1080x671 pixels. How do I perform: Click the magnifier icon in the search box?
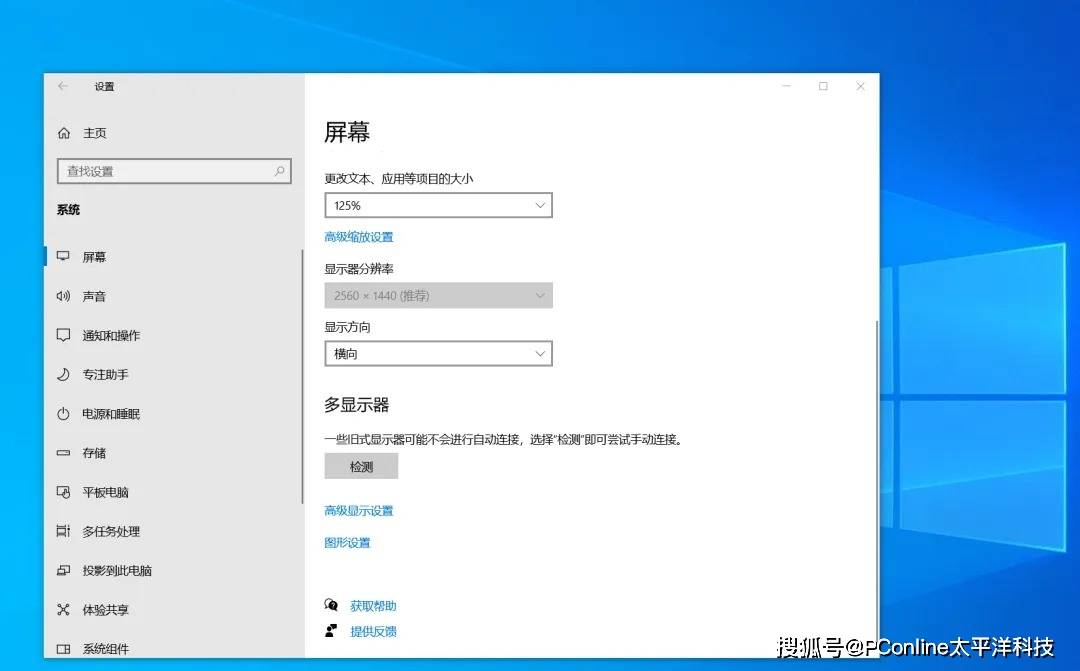pyautogui.click(x=279, y=171)
